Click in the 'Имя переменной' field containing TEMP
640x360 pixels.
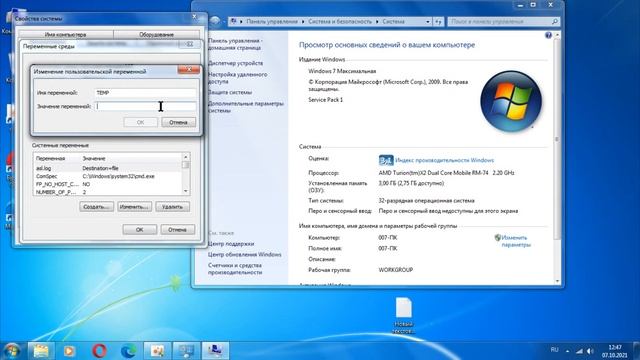[145, 93]
